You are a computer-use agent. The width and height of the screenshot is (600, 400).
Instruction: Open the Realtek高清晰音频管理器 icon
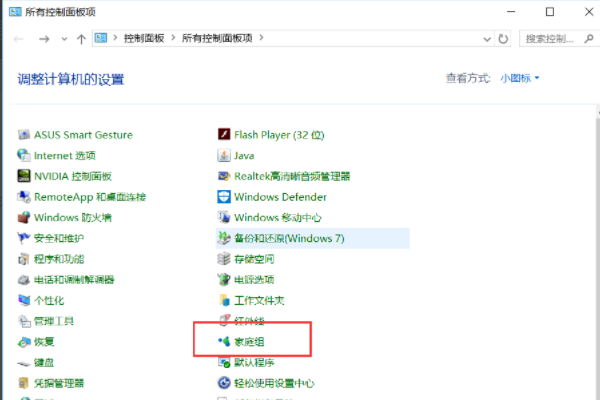(224, 176)
